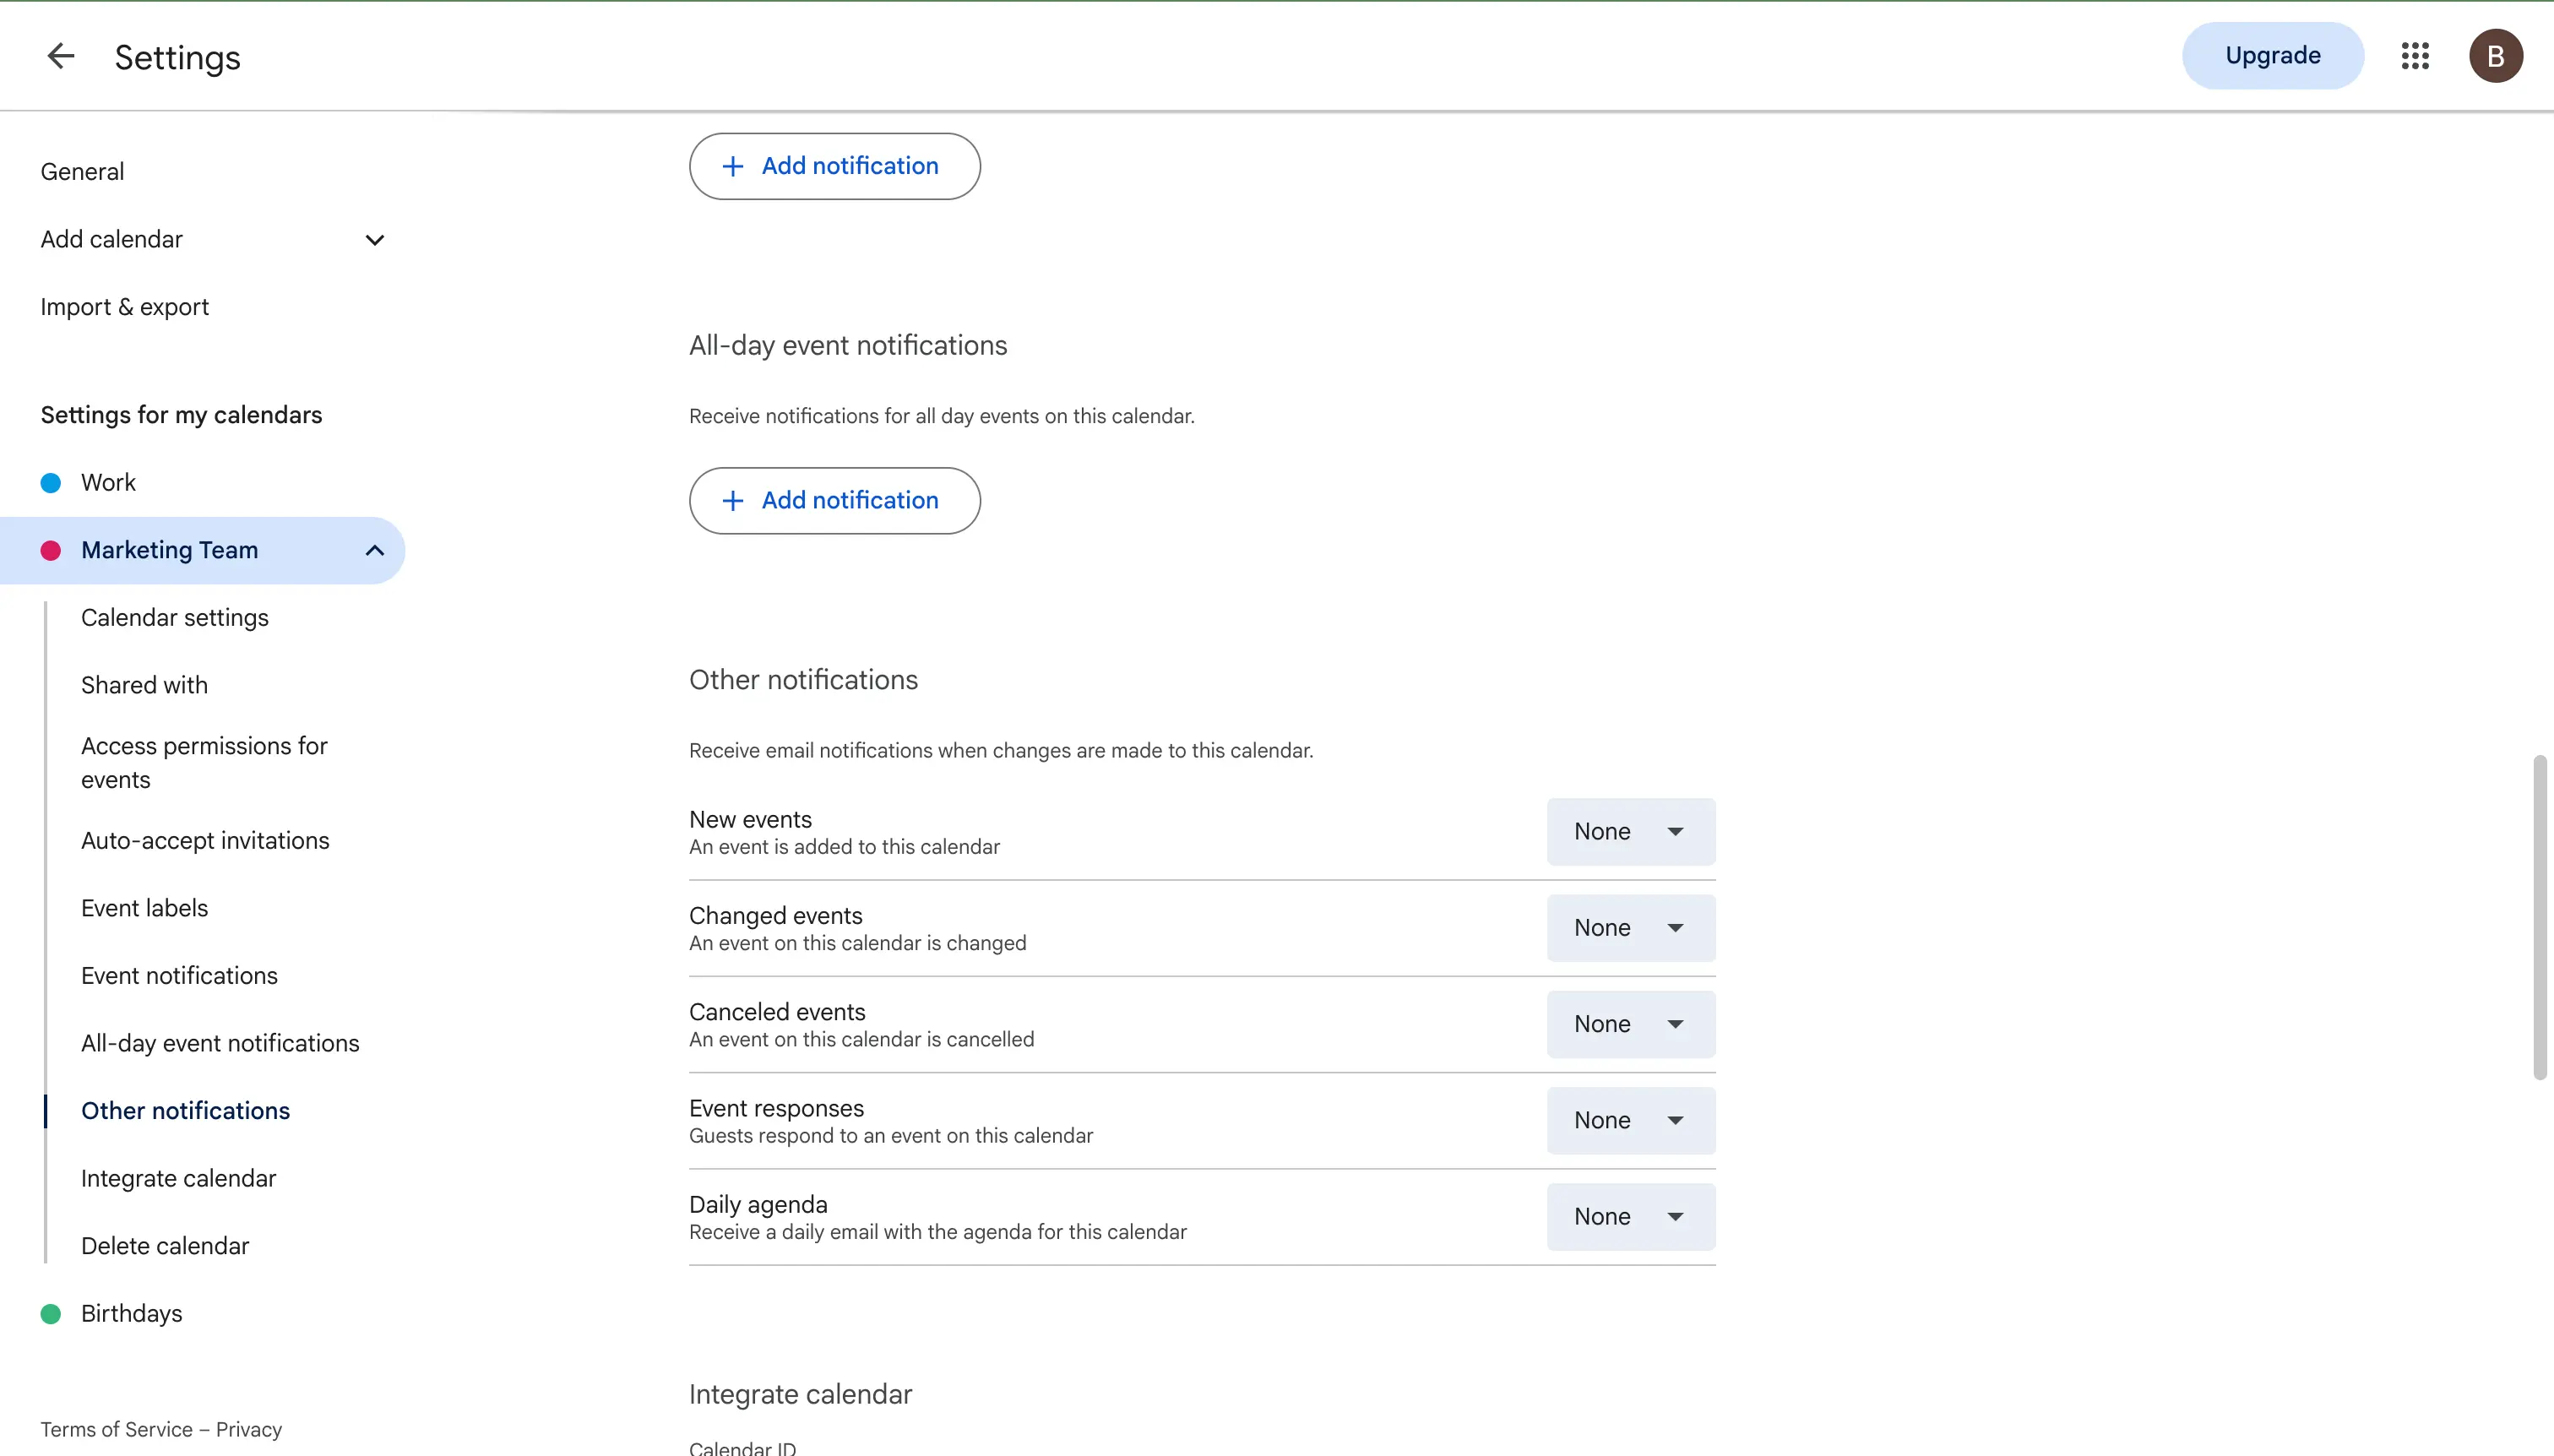Select Other notifications in the sidebar

(x=185, y=1111)
